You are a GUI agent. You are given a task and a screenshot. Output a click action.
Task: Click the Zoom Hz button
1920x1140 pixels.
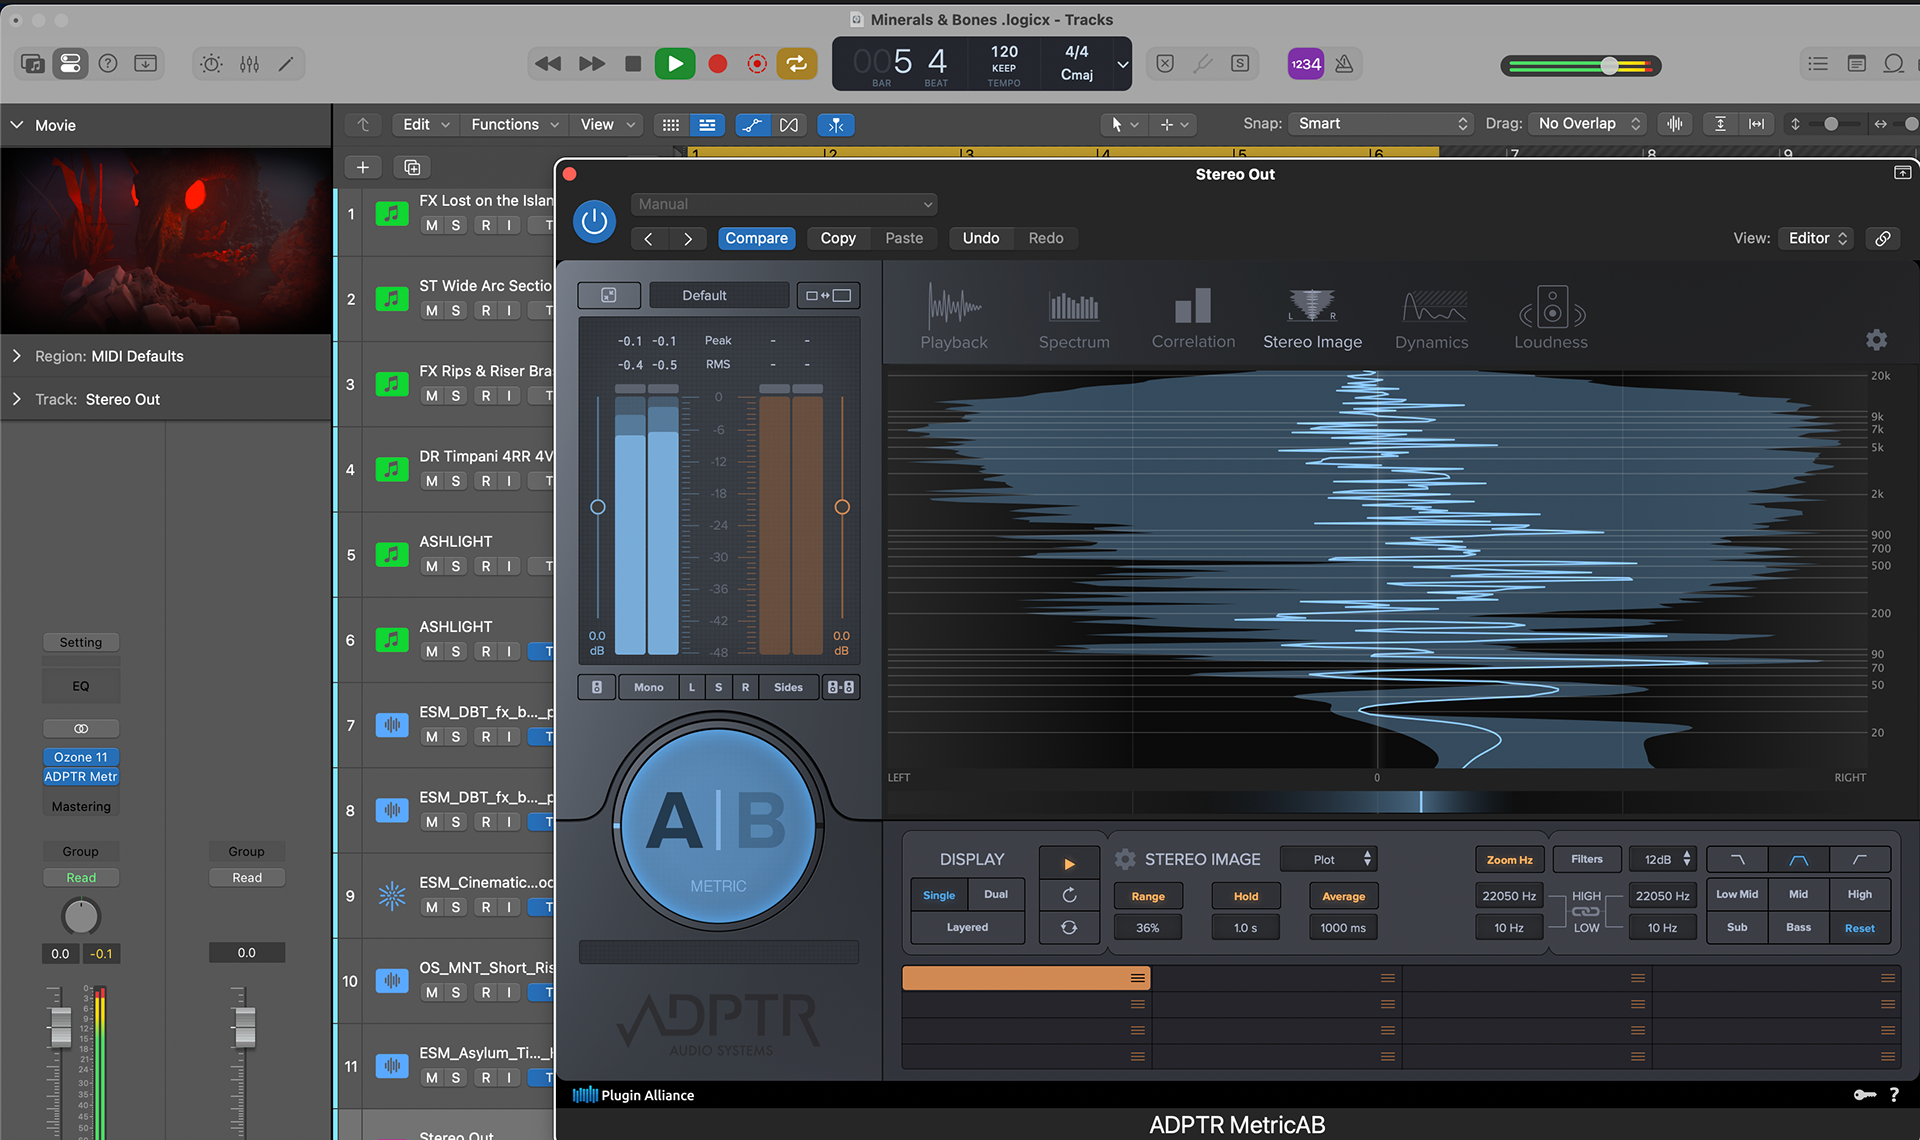coord(1509,859)
